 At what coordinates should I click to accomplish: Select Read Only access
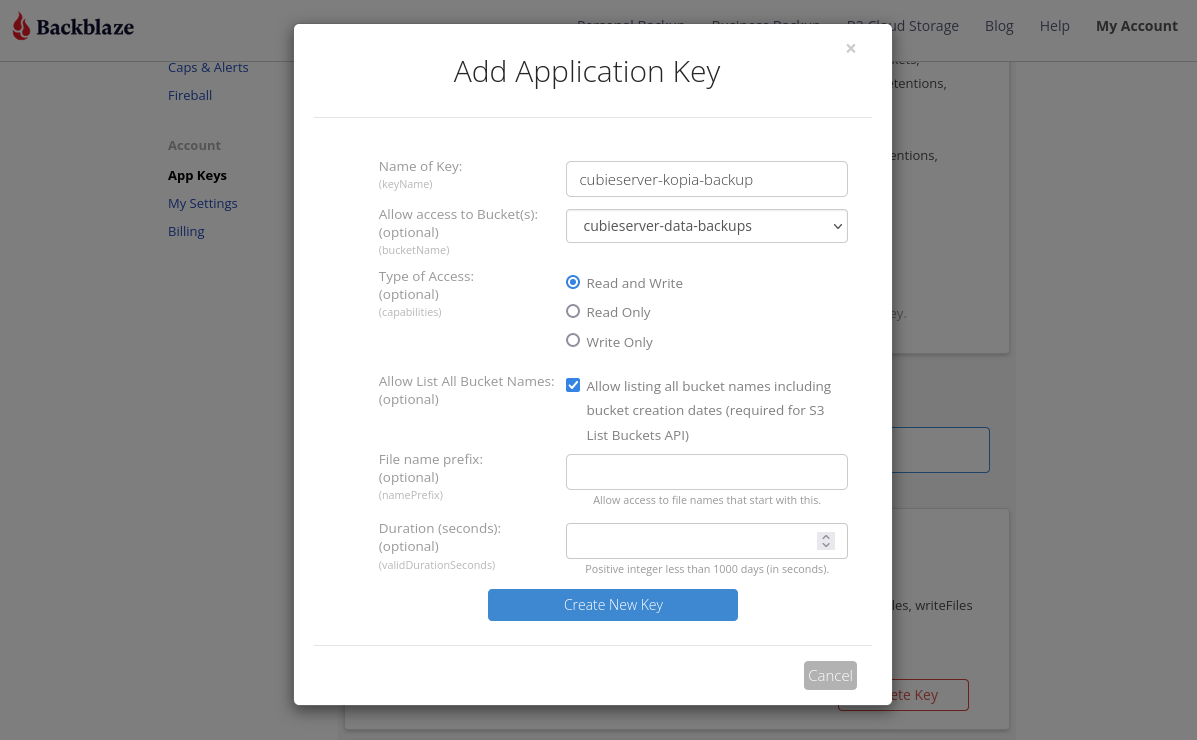click(x=573, y=311)
